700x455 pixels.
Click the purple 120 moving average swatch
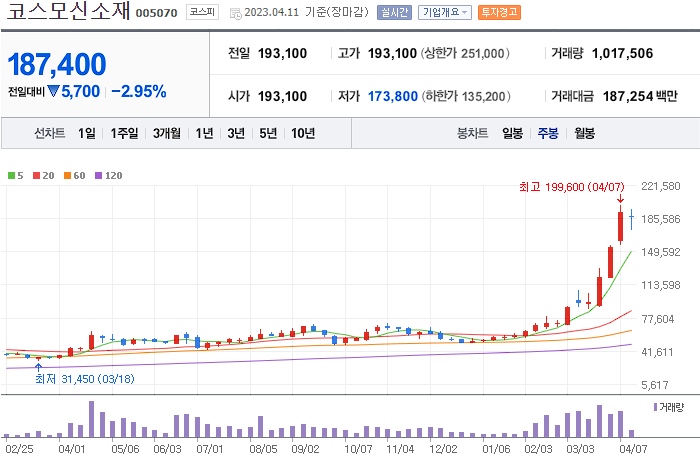99,175
